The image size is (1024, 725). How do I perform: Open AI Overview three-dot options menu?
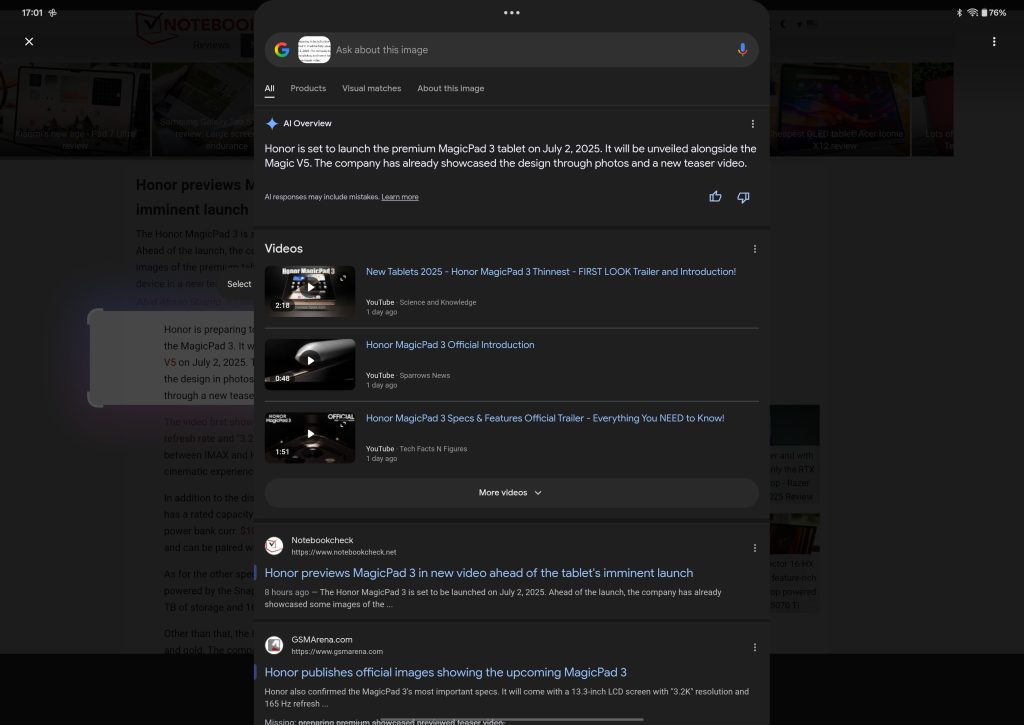click(x=753, y=124)
